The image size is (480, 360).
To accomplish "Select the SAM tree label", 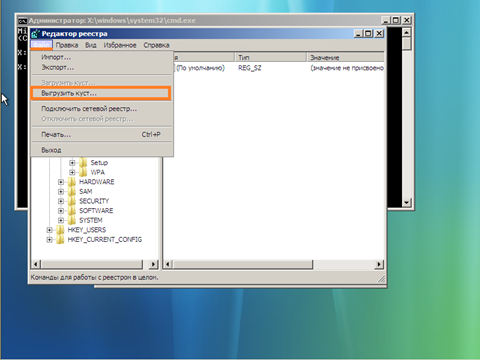I will click(x=86, y=192).
